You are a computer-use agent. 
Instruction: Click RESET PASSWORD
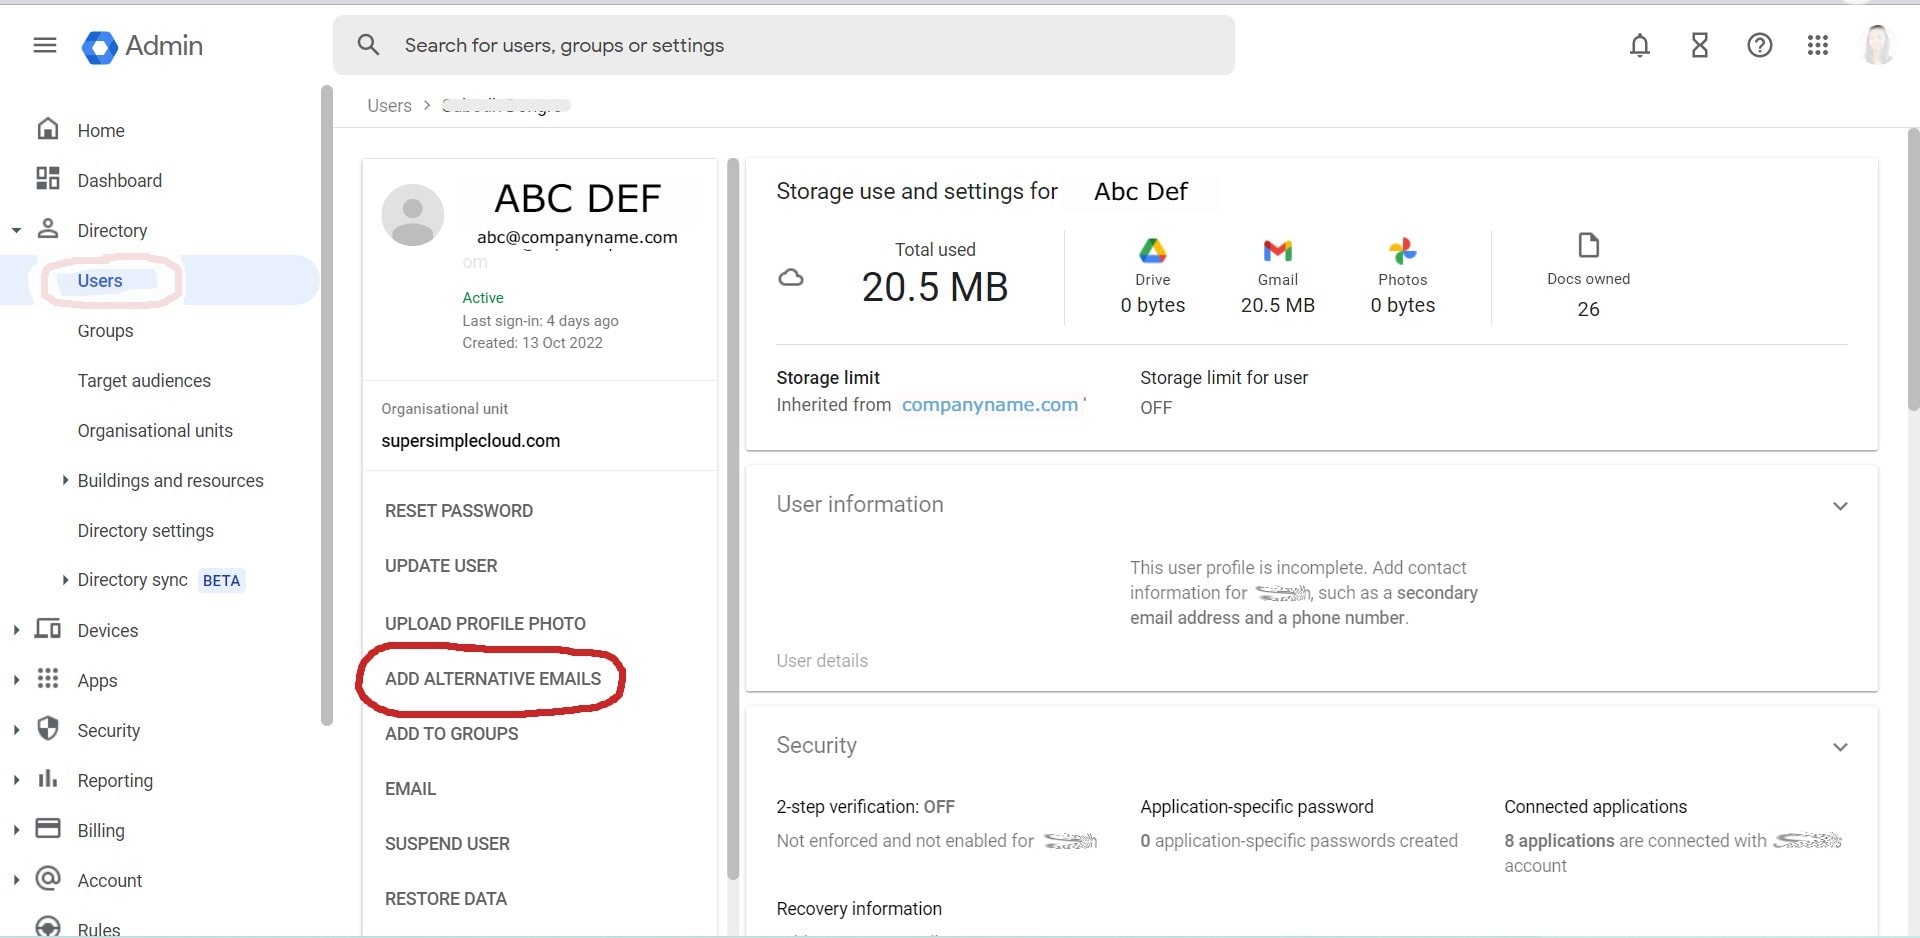459,510
